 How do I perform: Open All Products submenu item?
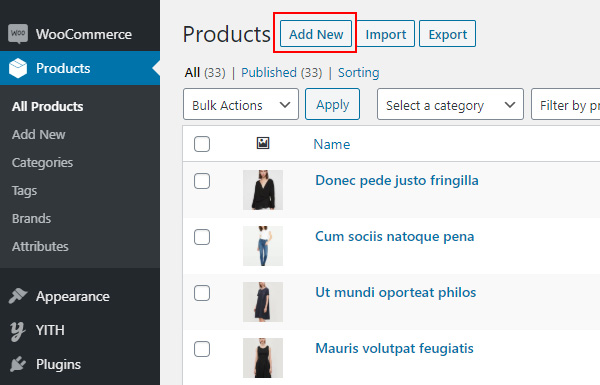(x=47, y=106)
